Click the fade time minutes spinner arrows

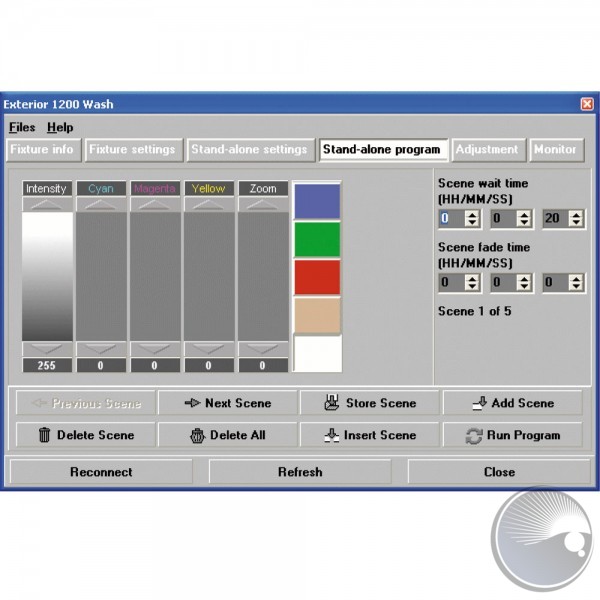click(524, 283)
